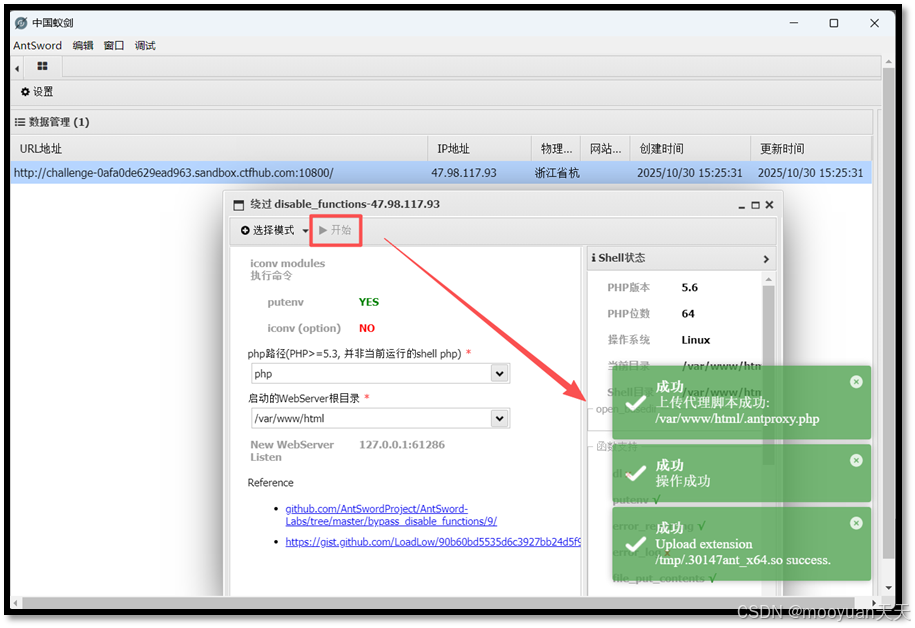
Task: Maximize the 绕过 disable_functions dialog
Action: tap(756, 205)
